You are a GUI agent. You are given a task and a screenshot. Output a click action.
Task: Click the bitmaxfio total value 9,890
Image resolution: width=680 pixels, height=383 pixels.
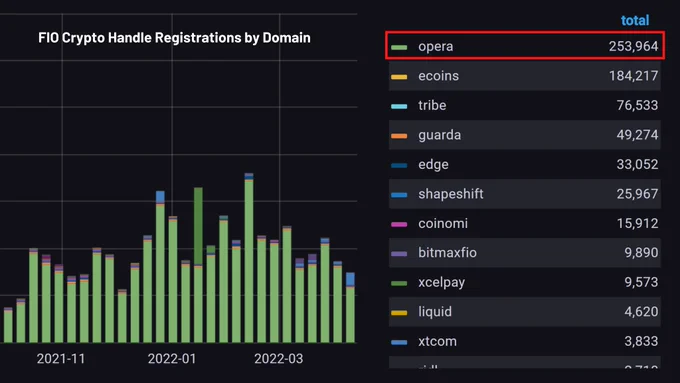click(641, 252)
